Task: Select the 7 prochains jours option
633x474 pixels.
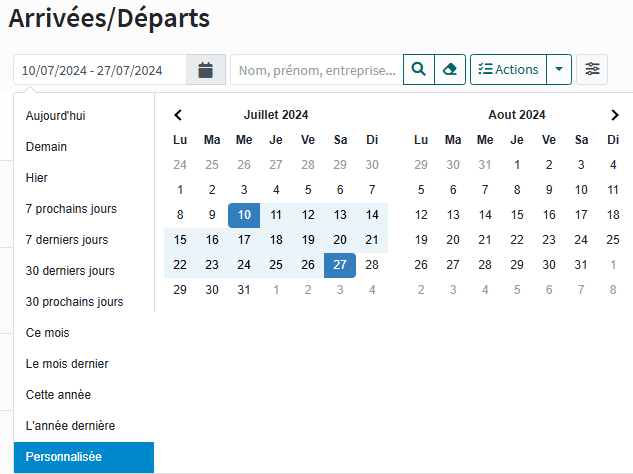Action: click(x=71, y=209)
